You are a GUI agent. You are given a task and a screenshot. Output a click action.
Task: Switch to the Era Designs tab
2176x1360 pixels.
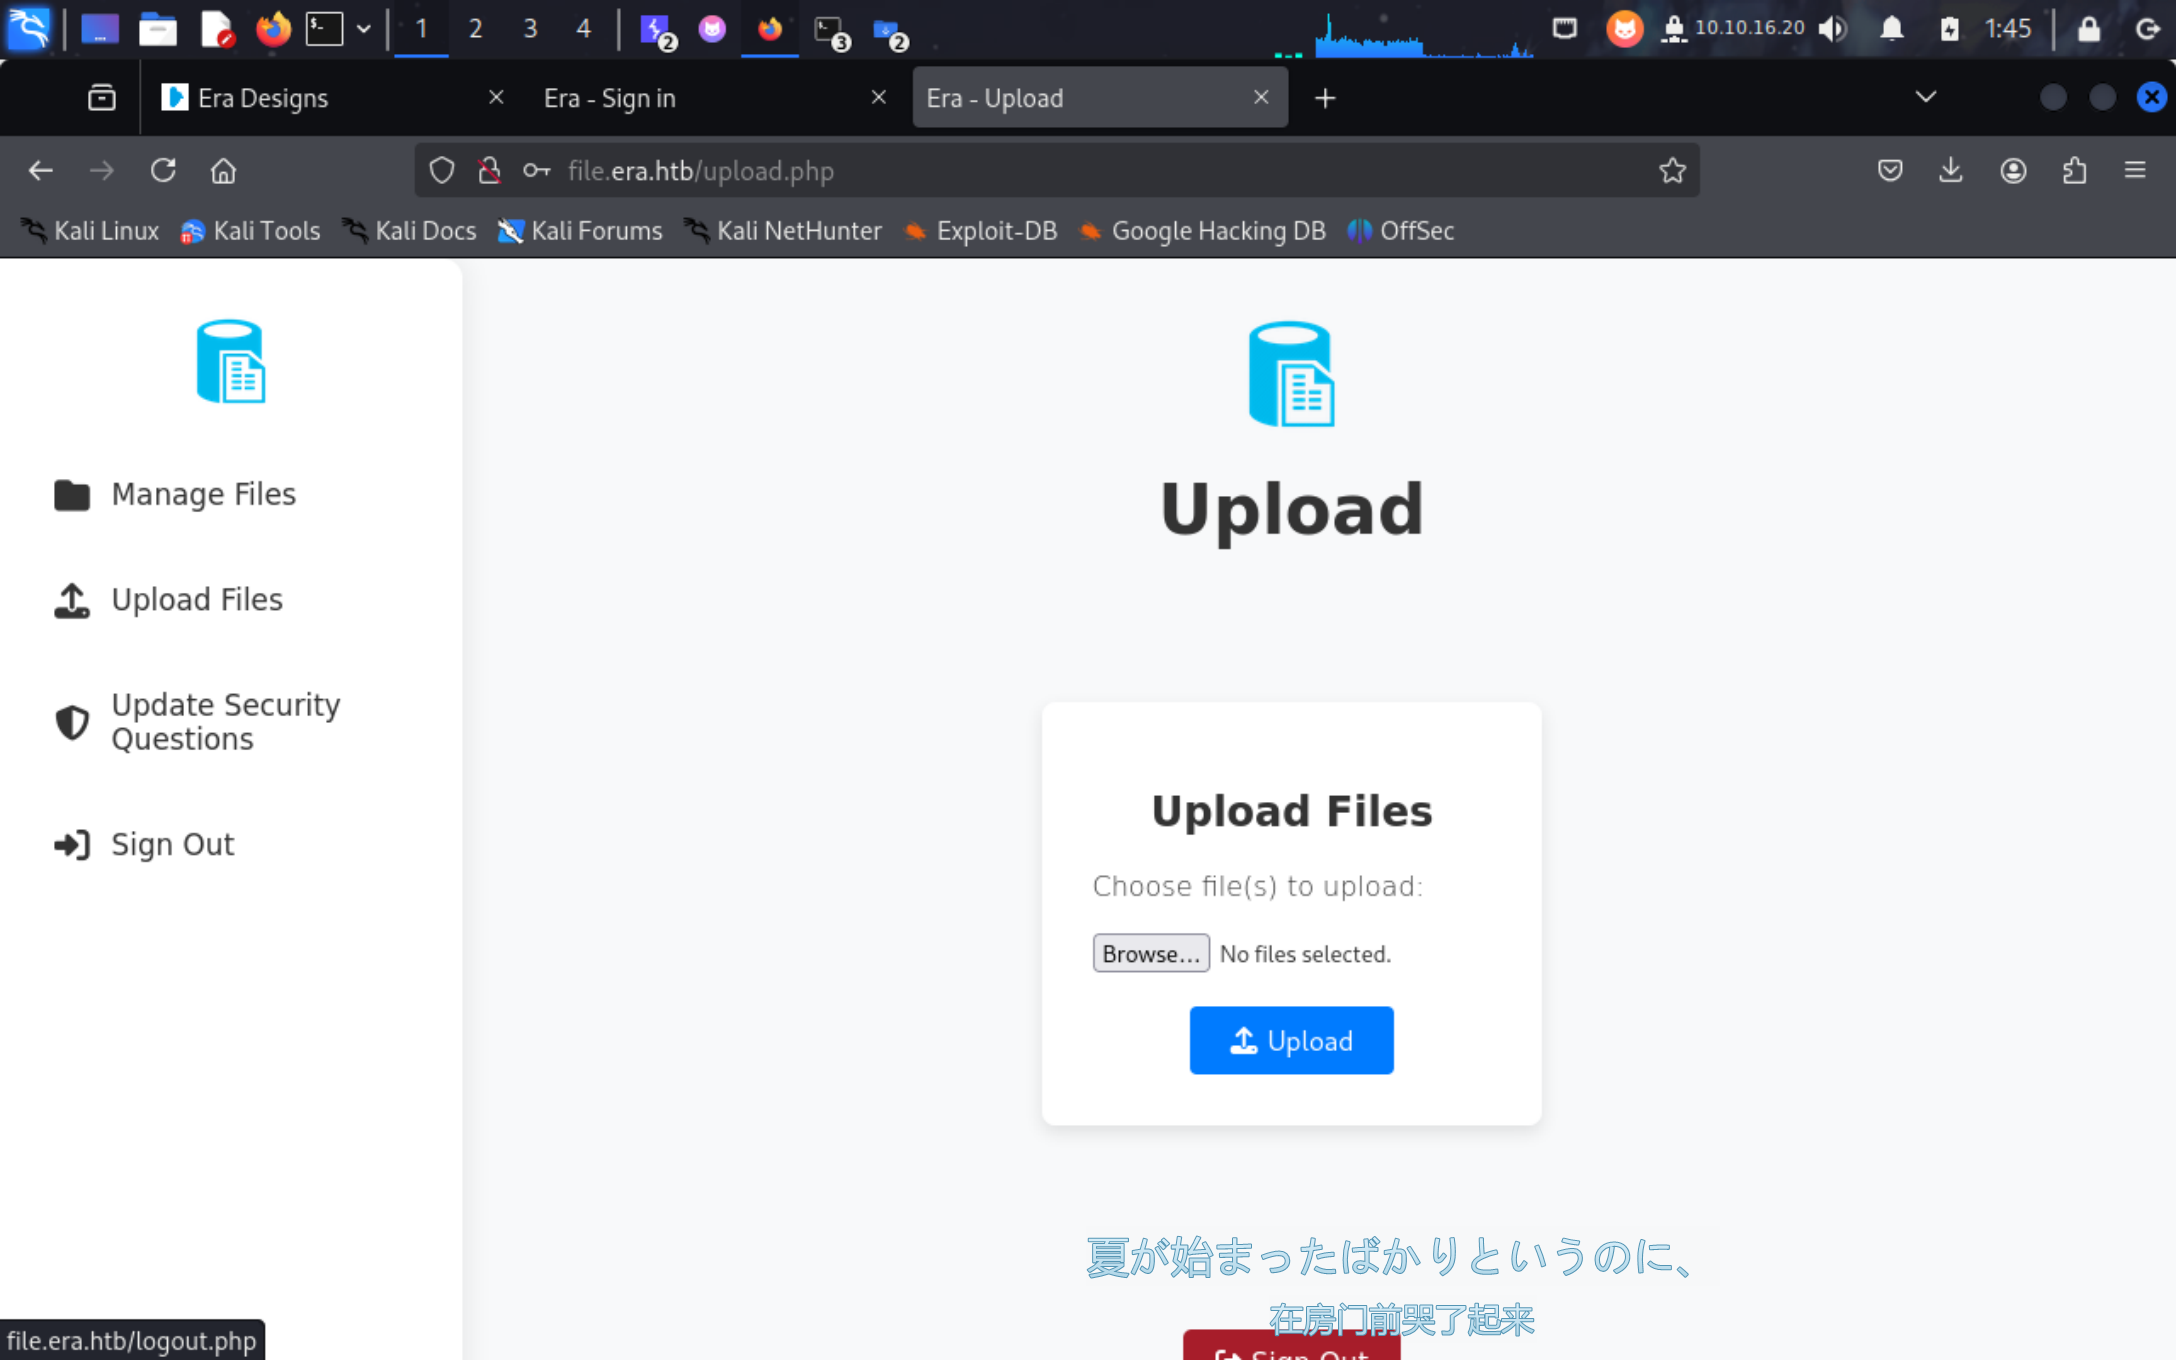(263, 98)
